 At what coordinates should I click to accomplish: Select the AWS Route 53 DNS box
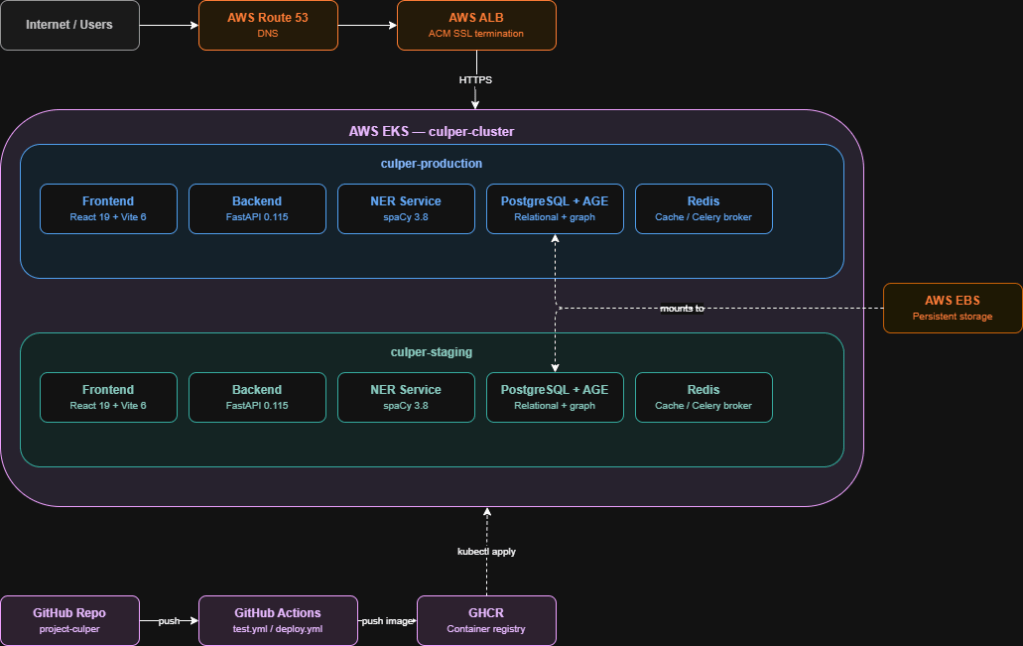pos(267,25)
